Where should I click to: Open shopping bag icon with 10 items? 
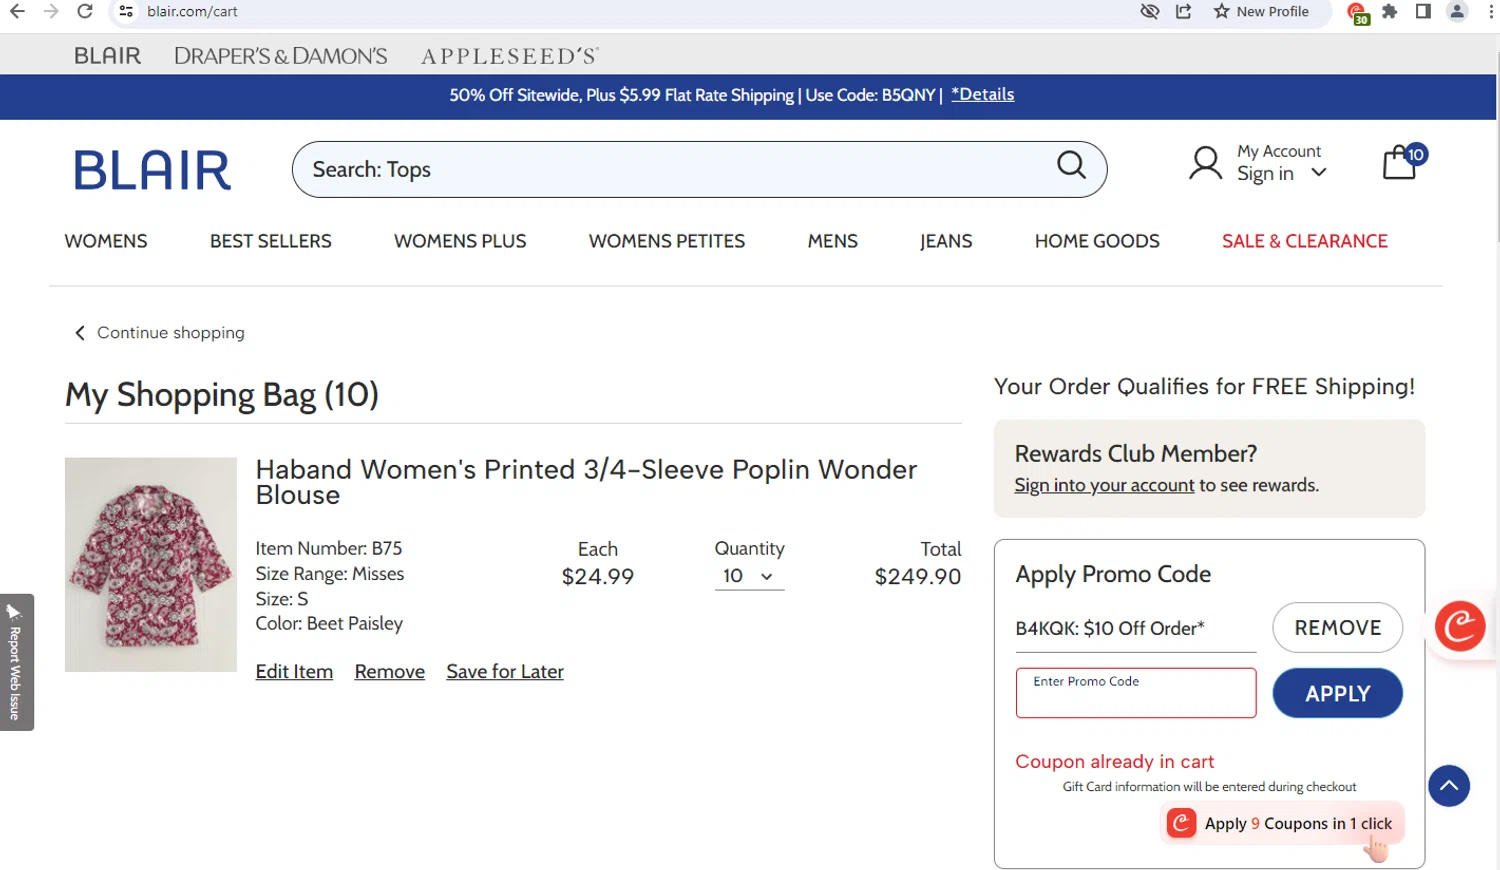point(1403,162)
